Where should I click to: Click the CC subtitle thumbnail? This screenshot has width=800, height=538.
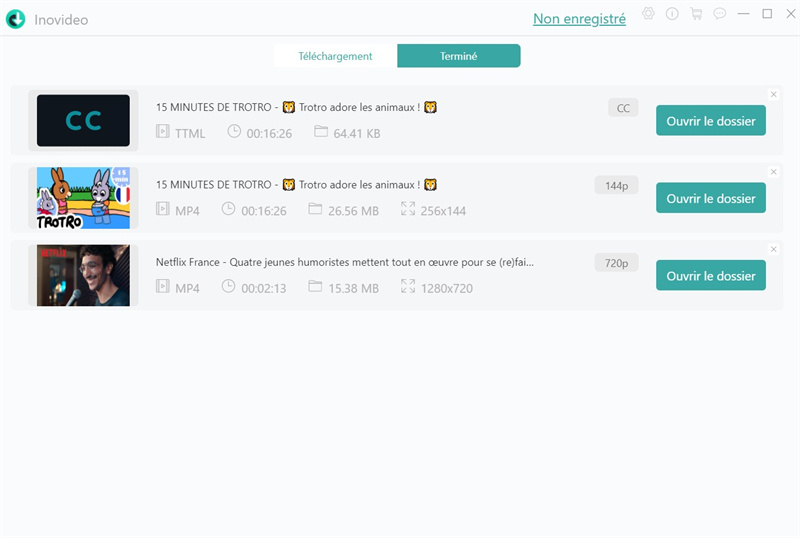(x=83, y=120)
